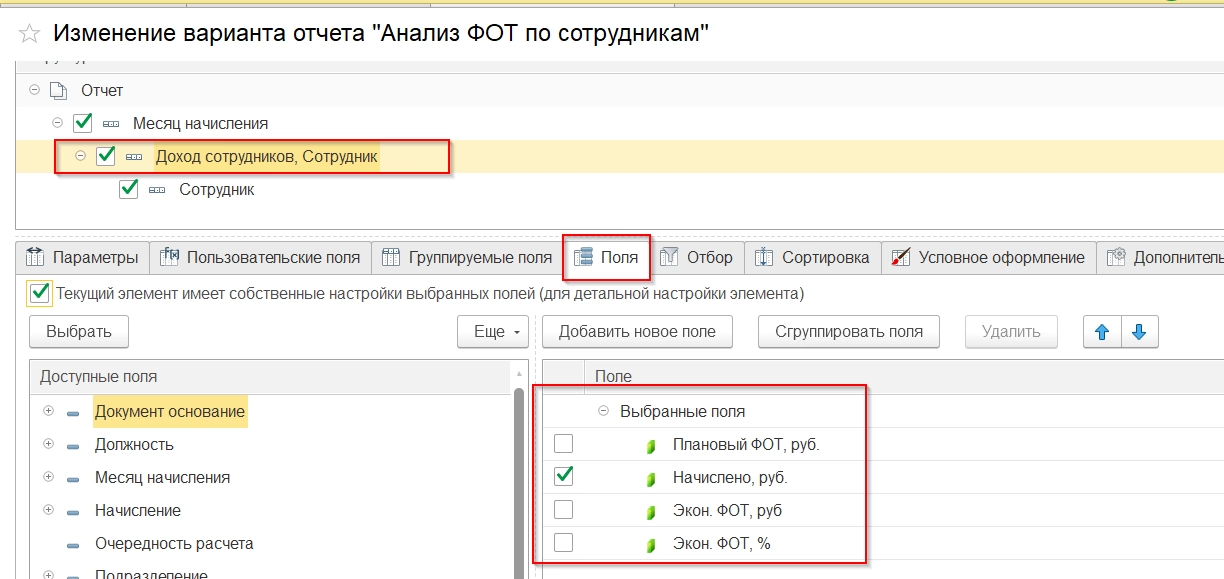Open the Группируемые поля tab
This screenshot has height=579, width=1224.
468,257
